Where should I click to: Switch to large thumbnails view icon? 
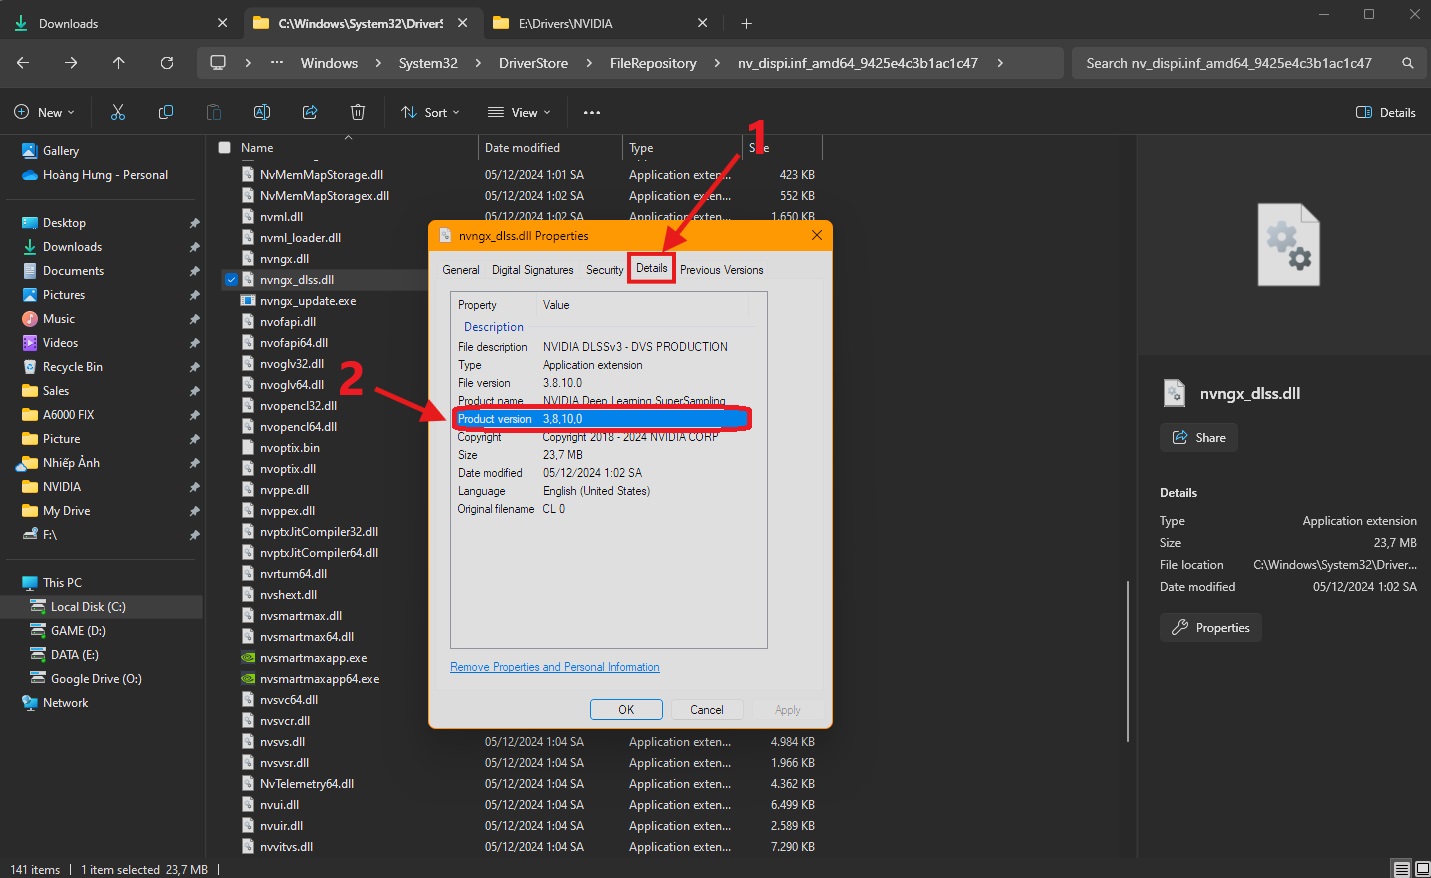pos(1422,869)
